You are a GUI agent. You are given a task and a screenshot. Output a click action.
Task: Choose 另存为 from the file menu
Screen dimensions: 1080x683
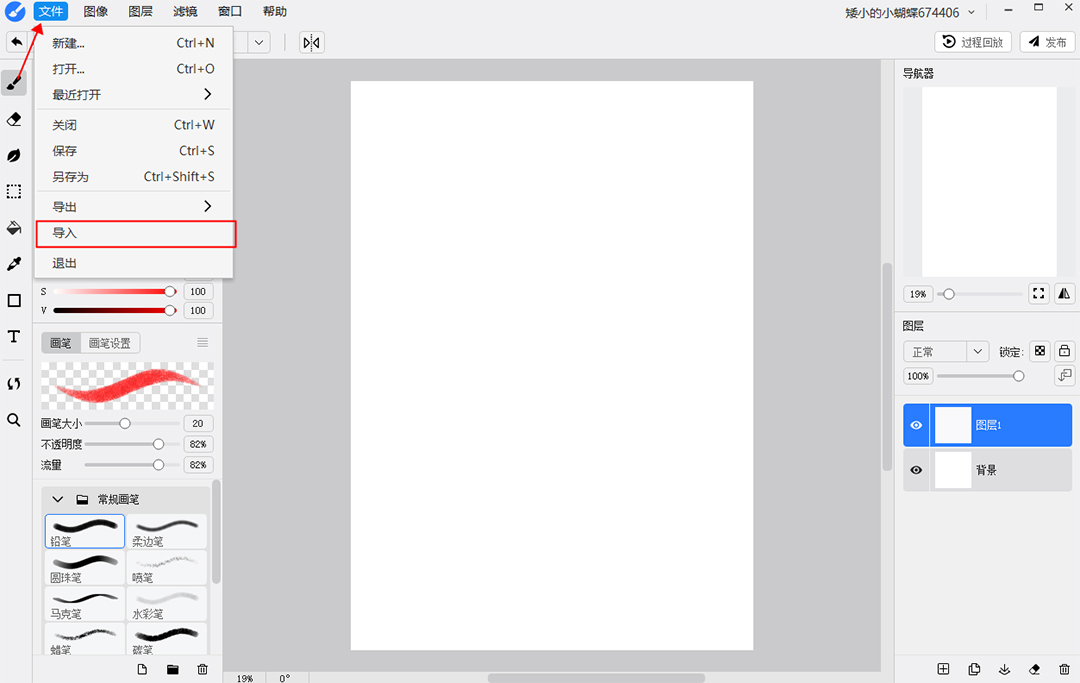tap(134, 177)
